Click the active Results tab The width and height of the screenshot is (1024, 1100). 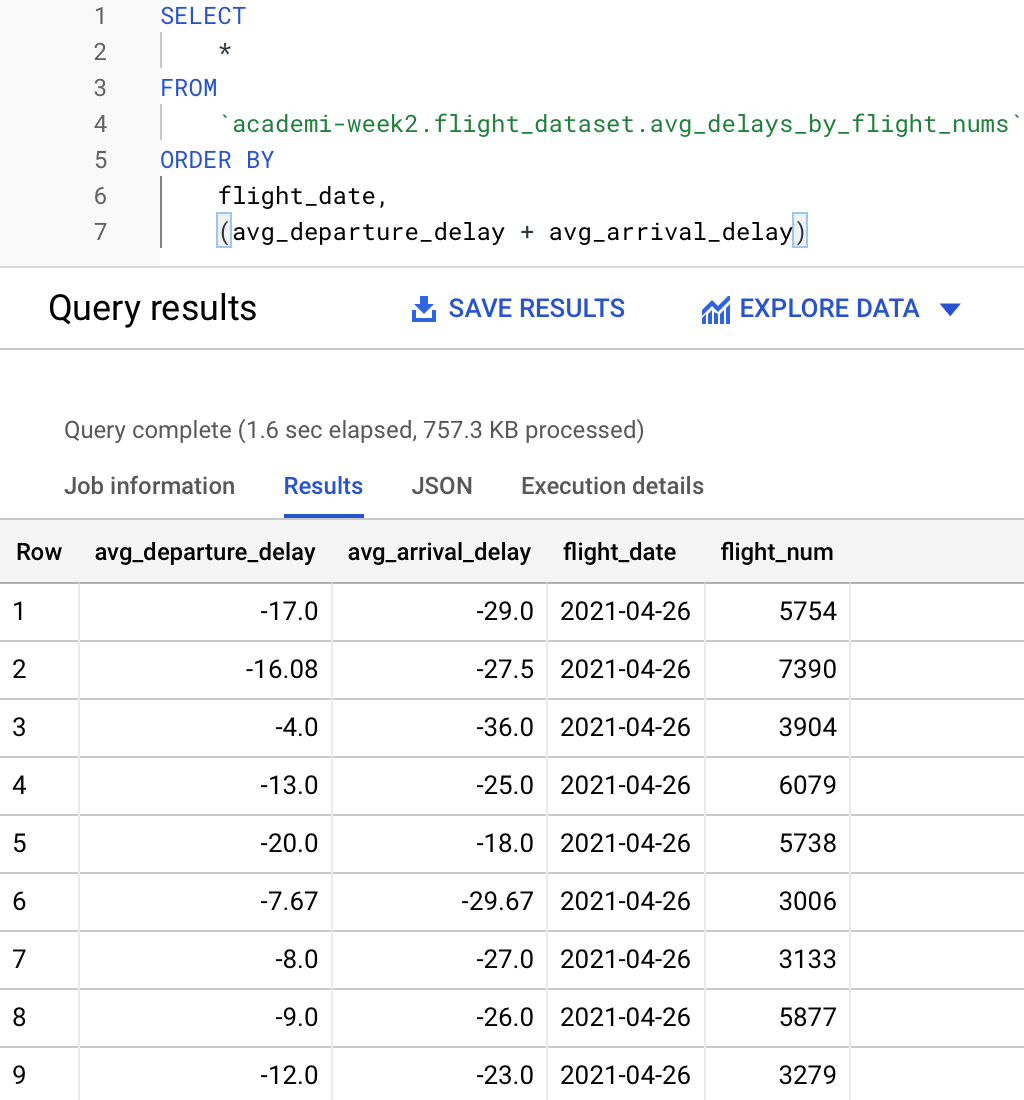point(323,486)
